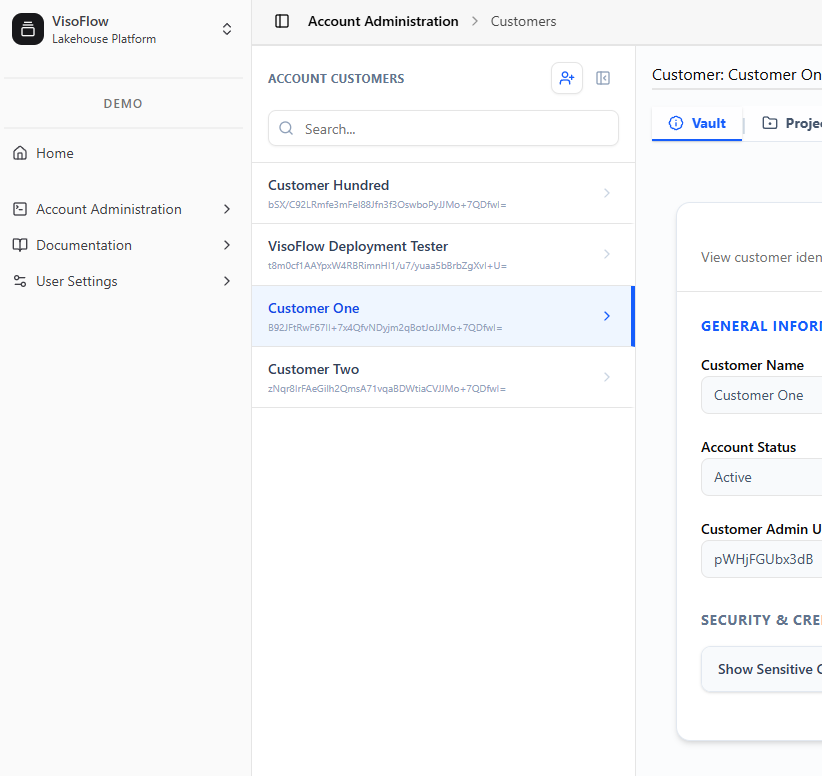Click the Documentation book icon
Viewport: 822px width, 776px height.
tap(20, 245)
